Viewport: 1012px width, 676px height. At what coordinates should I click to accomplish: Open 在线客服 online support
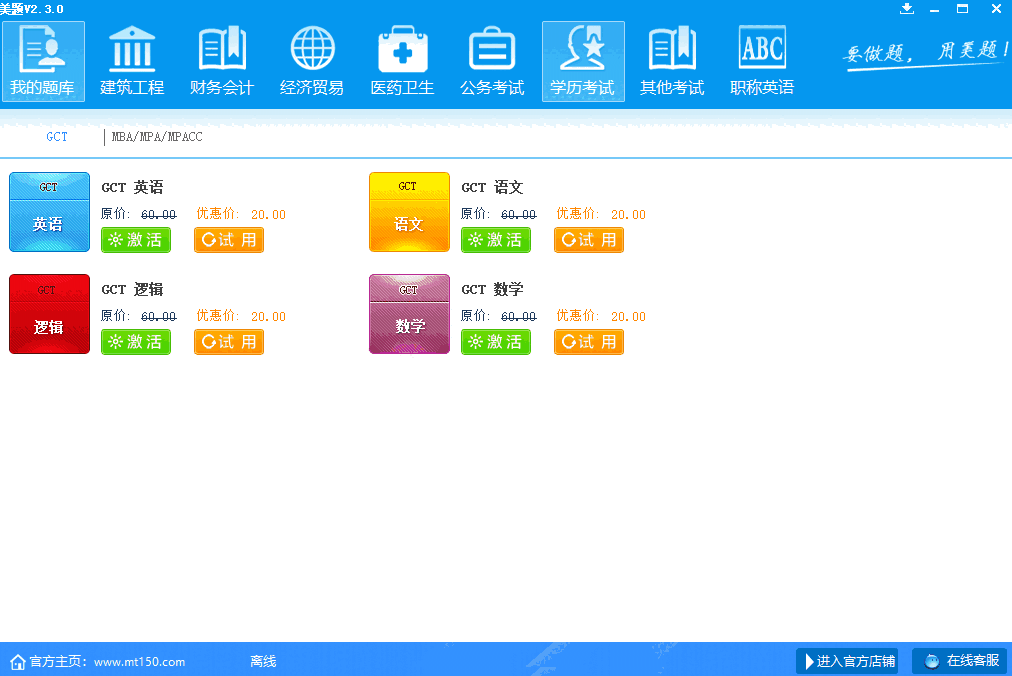(x=960, y=661)
